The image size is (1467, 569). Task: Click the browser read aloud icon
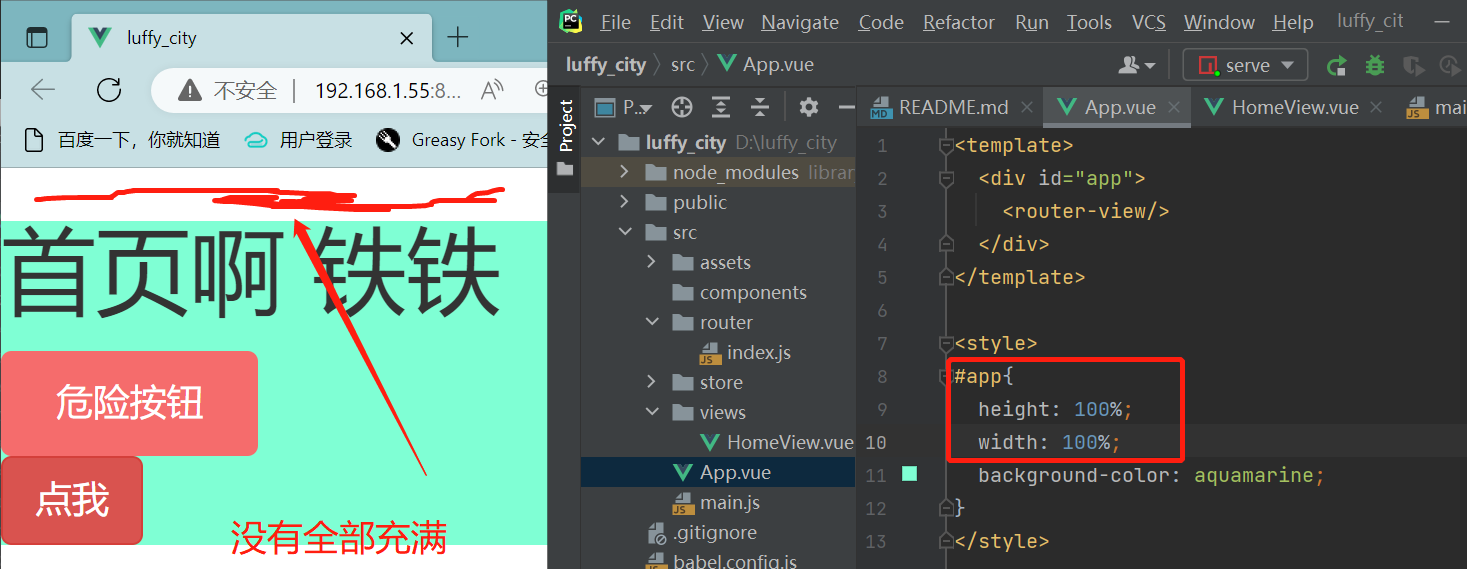[491, 91]
